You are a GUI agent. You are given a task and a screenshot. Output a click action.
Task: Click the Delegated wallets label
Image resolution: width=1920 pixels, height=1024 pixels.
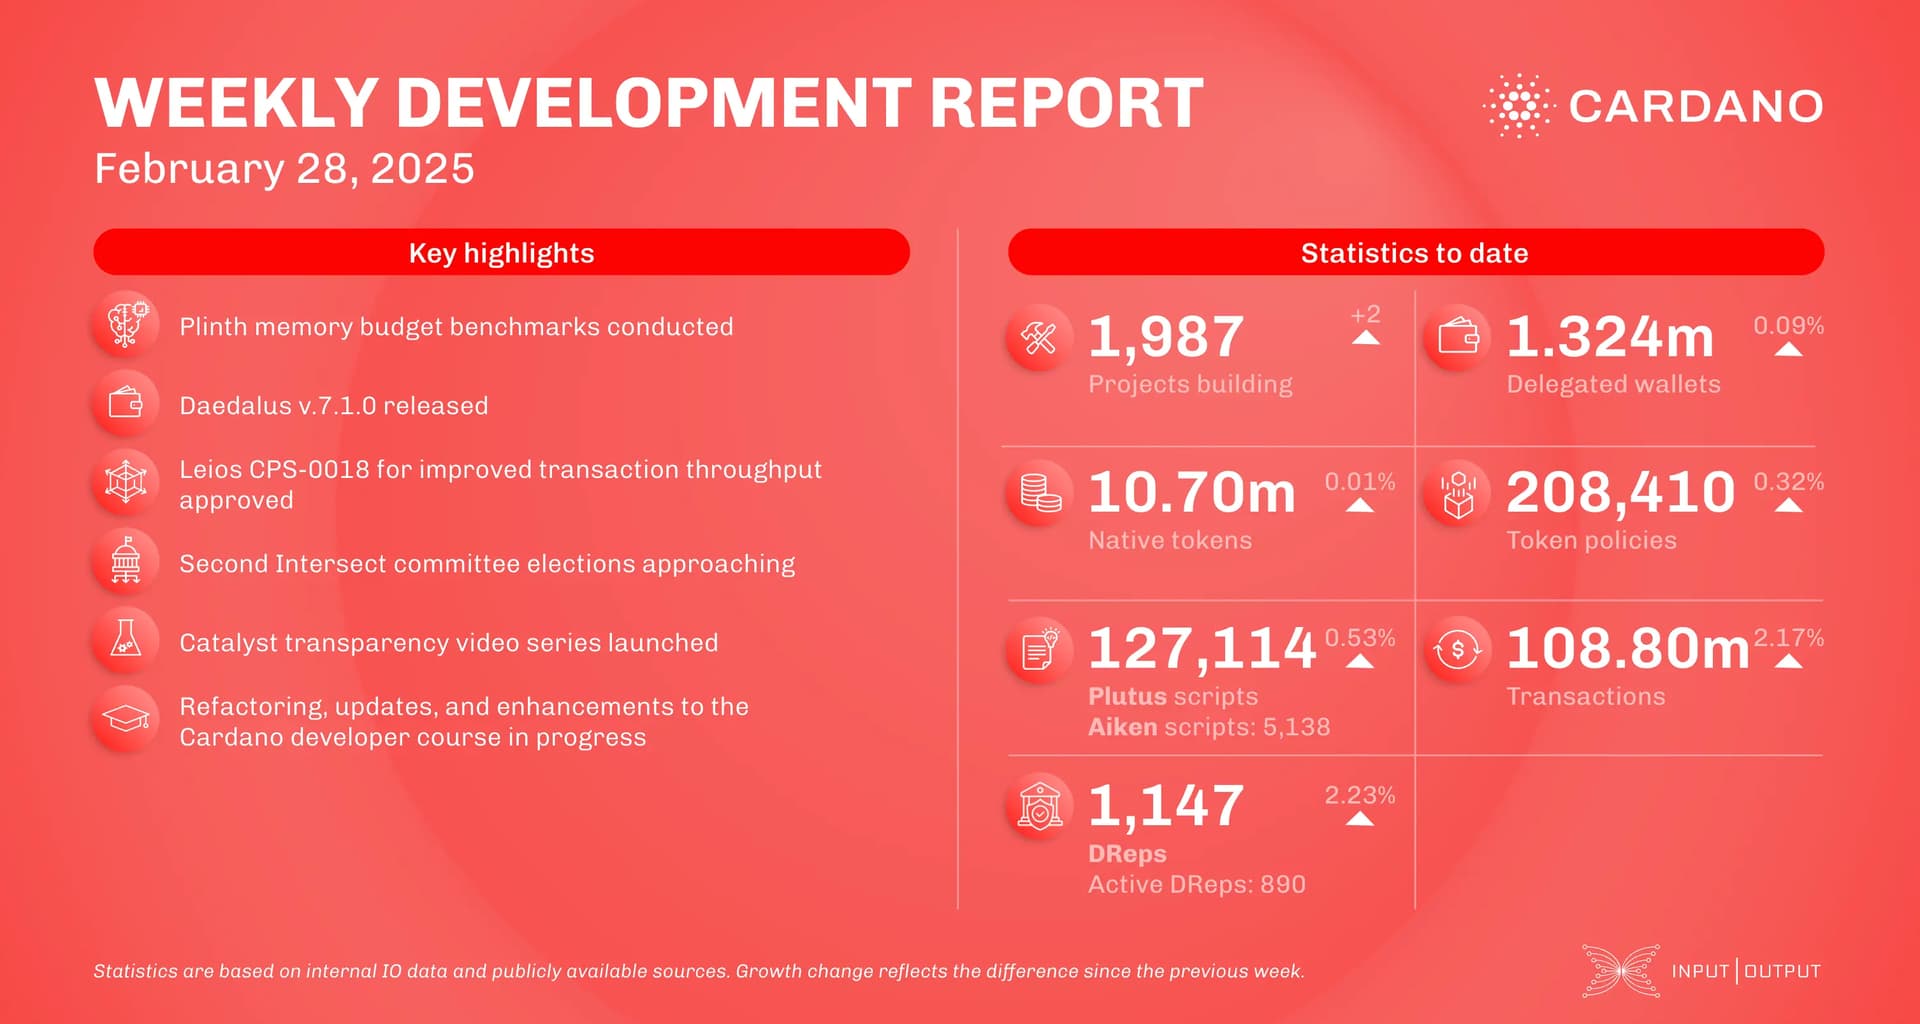point(1613,385)
